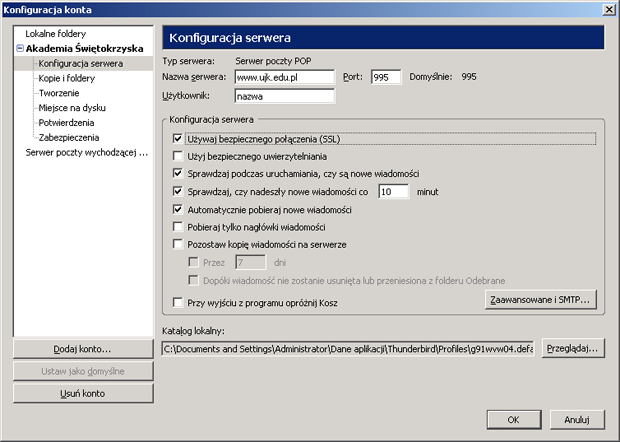Click the Przeglądaj button
Image resolution: width=620 pixels, height=442 pixels.
click(x=570, y=348)
